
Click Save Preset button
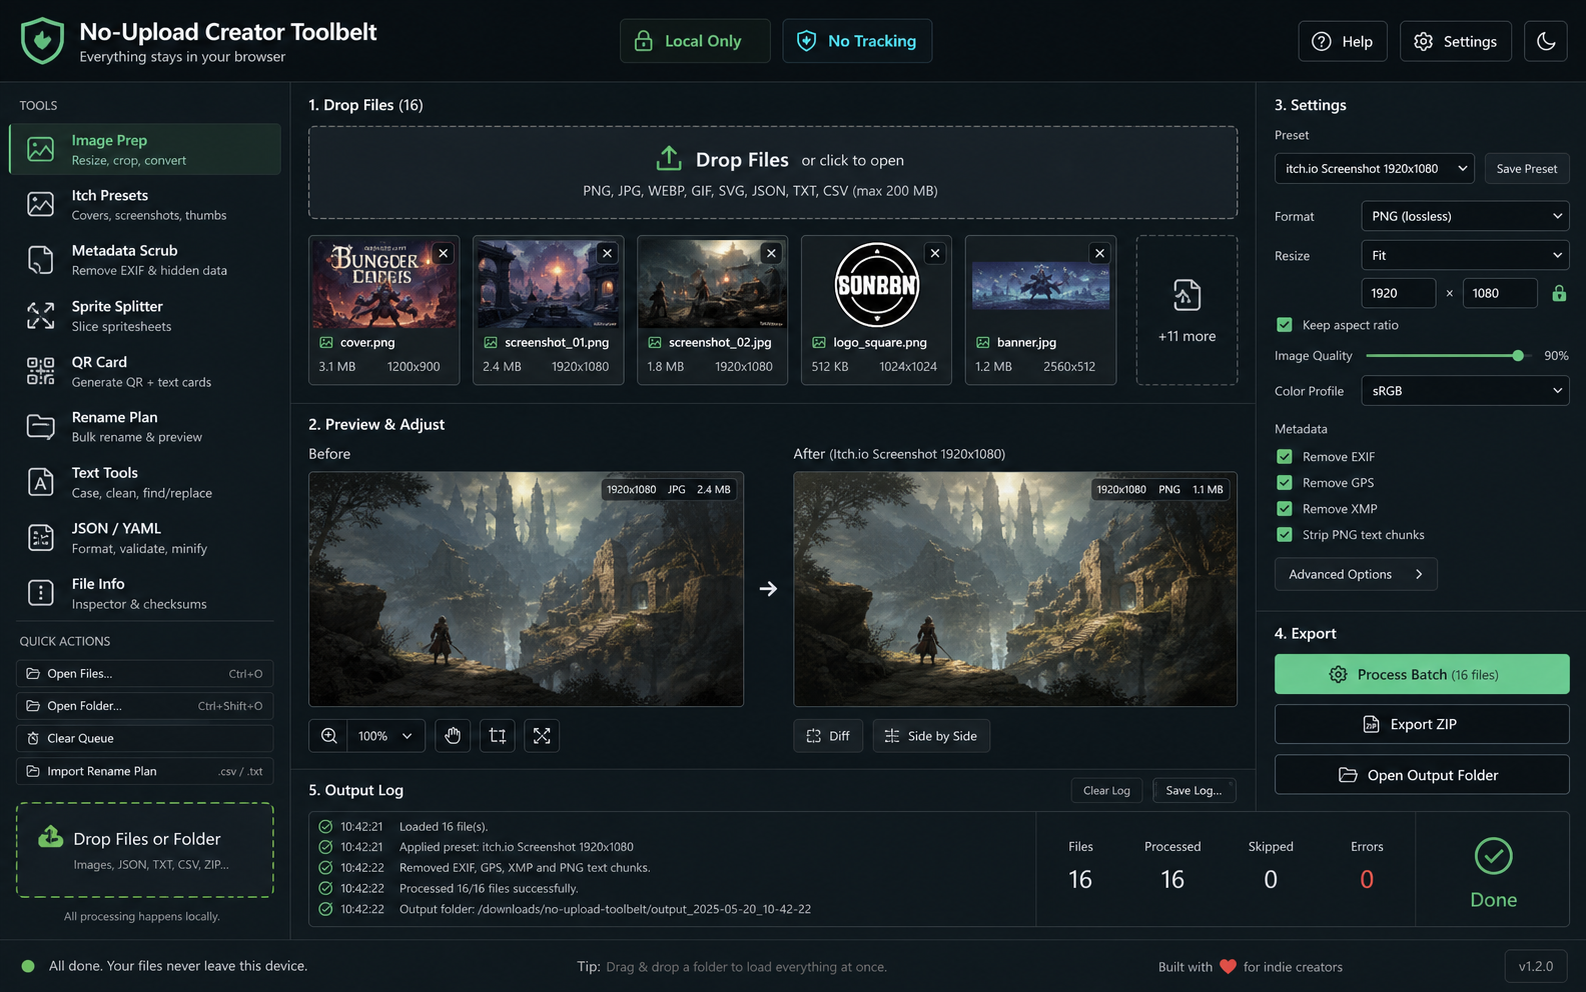point(1527,168)
